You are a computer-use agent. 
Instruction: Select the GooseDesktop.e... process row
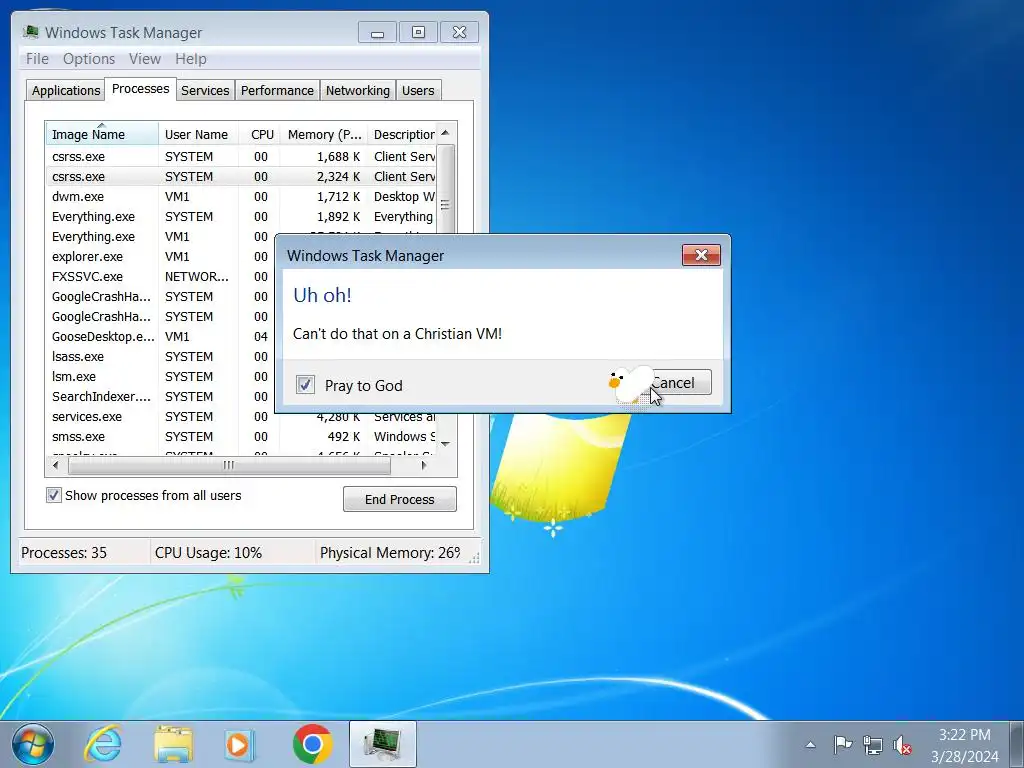point(160,336)
